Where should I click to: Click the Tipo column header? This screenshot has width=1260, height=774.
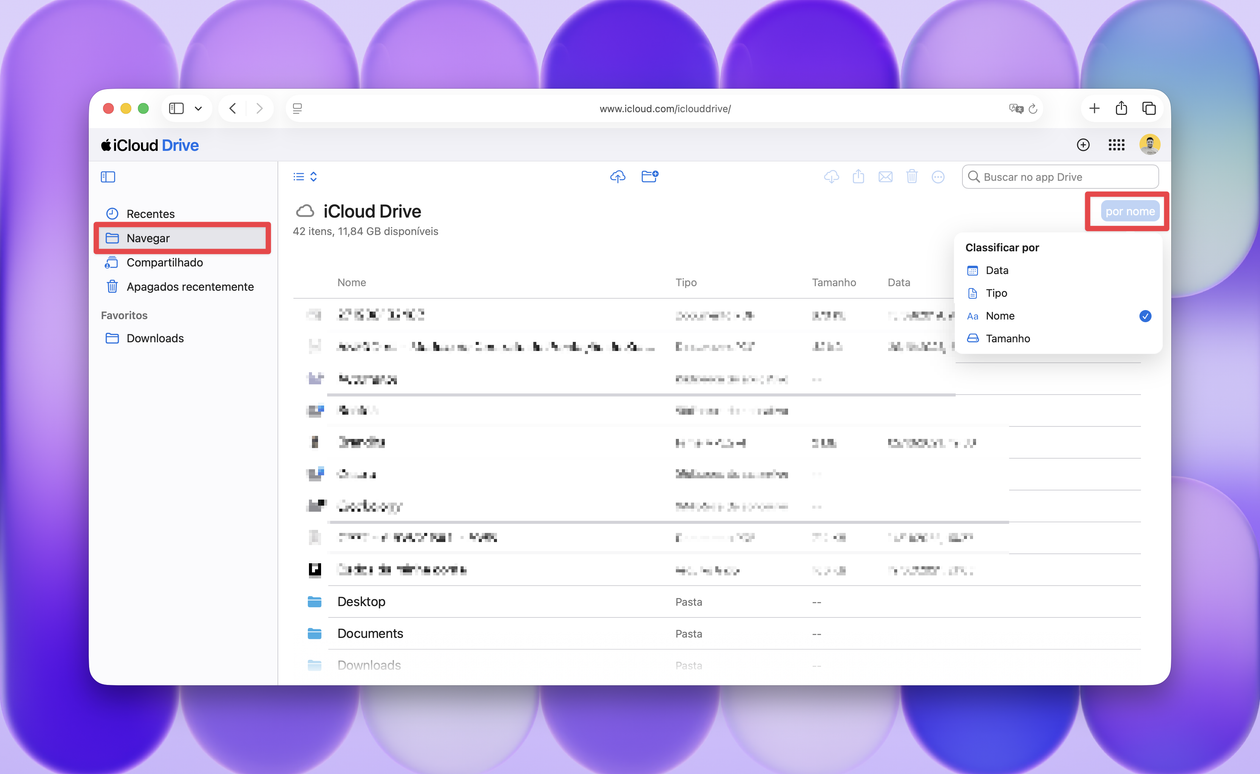686,283
